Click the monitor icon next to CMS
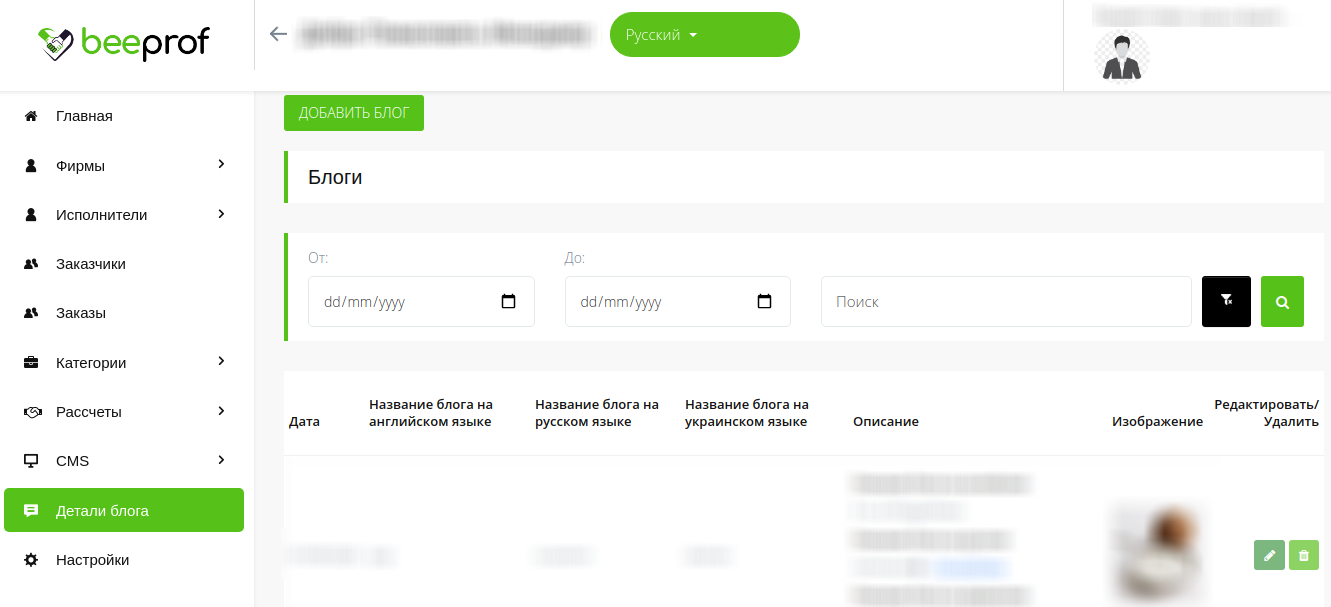The width and height of the screenshot is (1331, 607). click(x=30, y=460)
